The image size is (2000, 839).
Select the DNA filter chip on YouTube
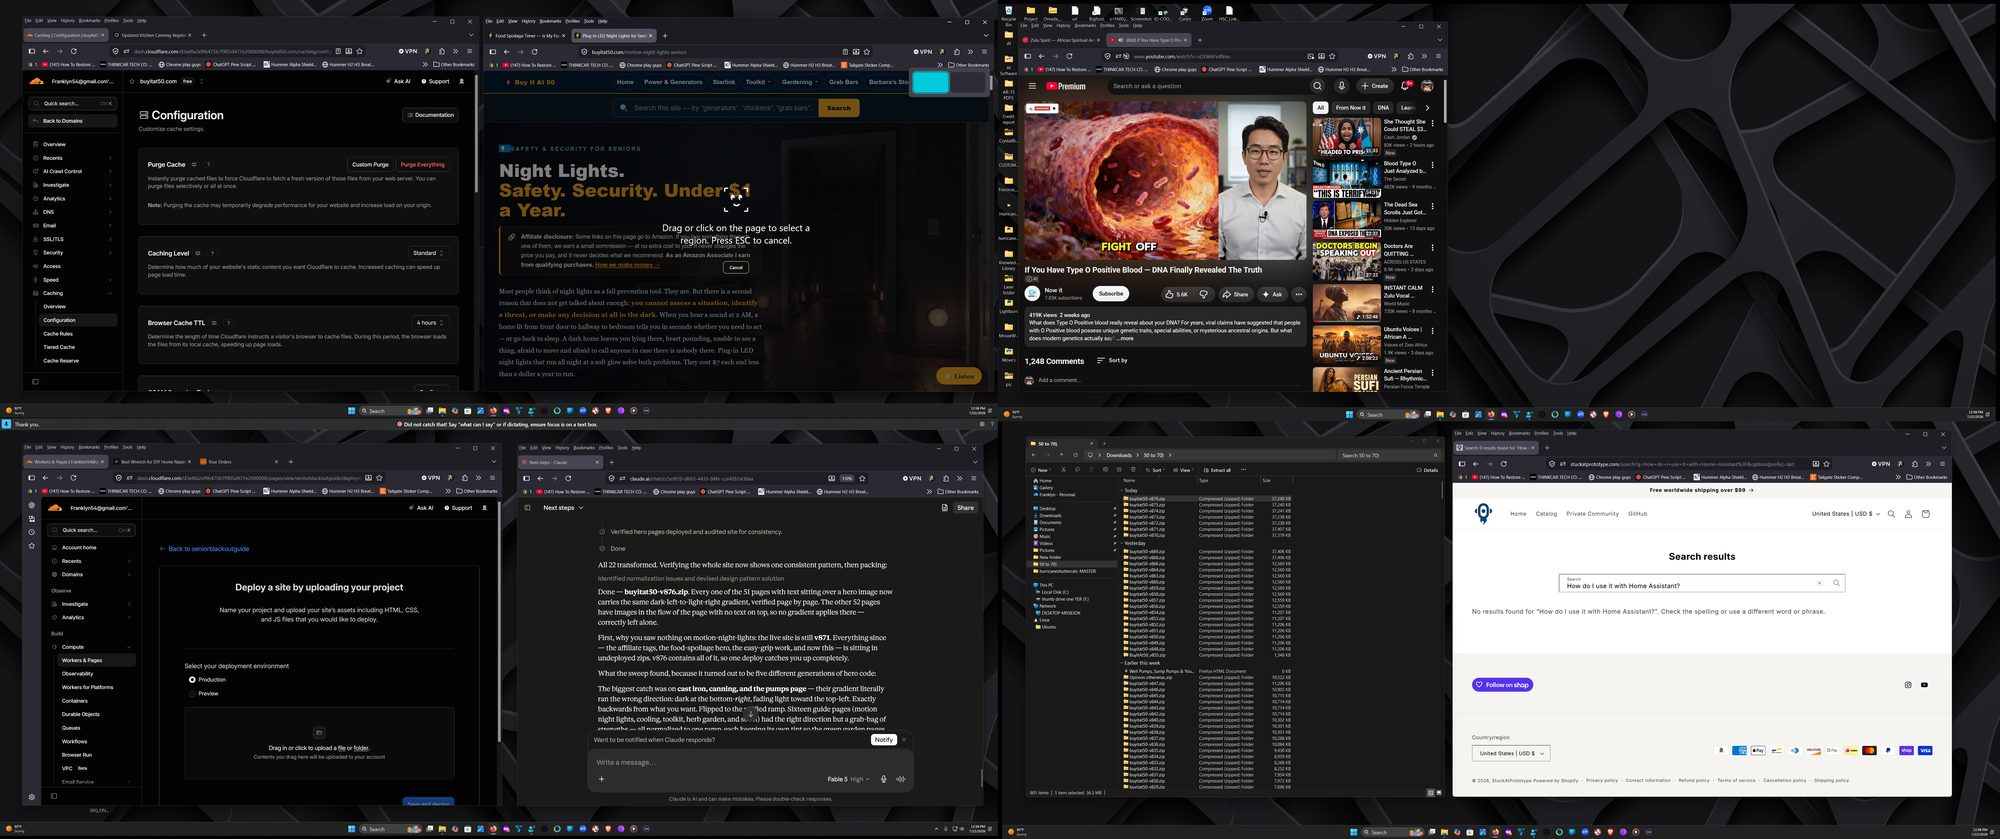coord(1383,108)
